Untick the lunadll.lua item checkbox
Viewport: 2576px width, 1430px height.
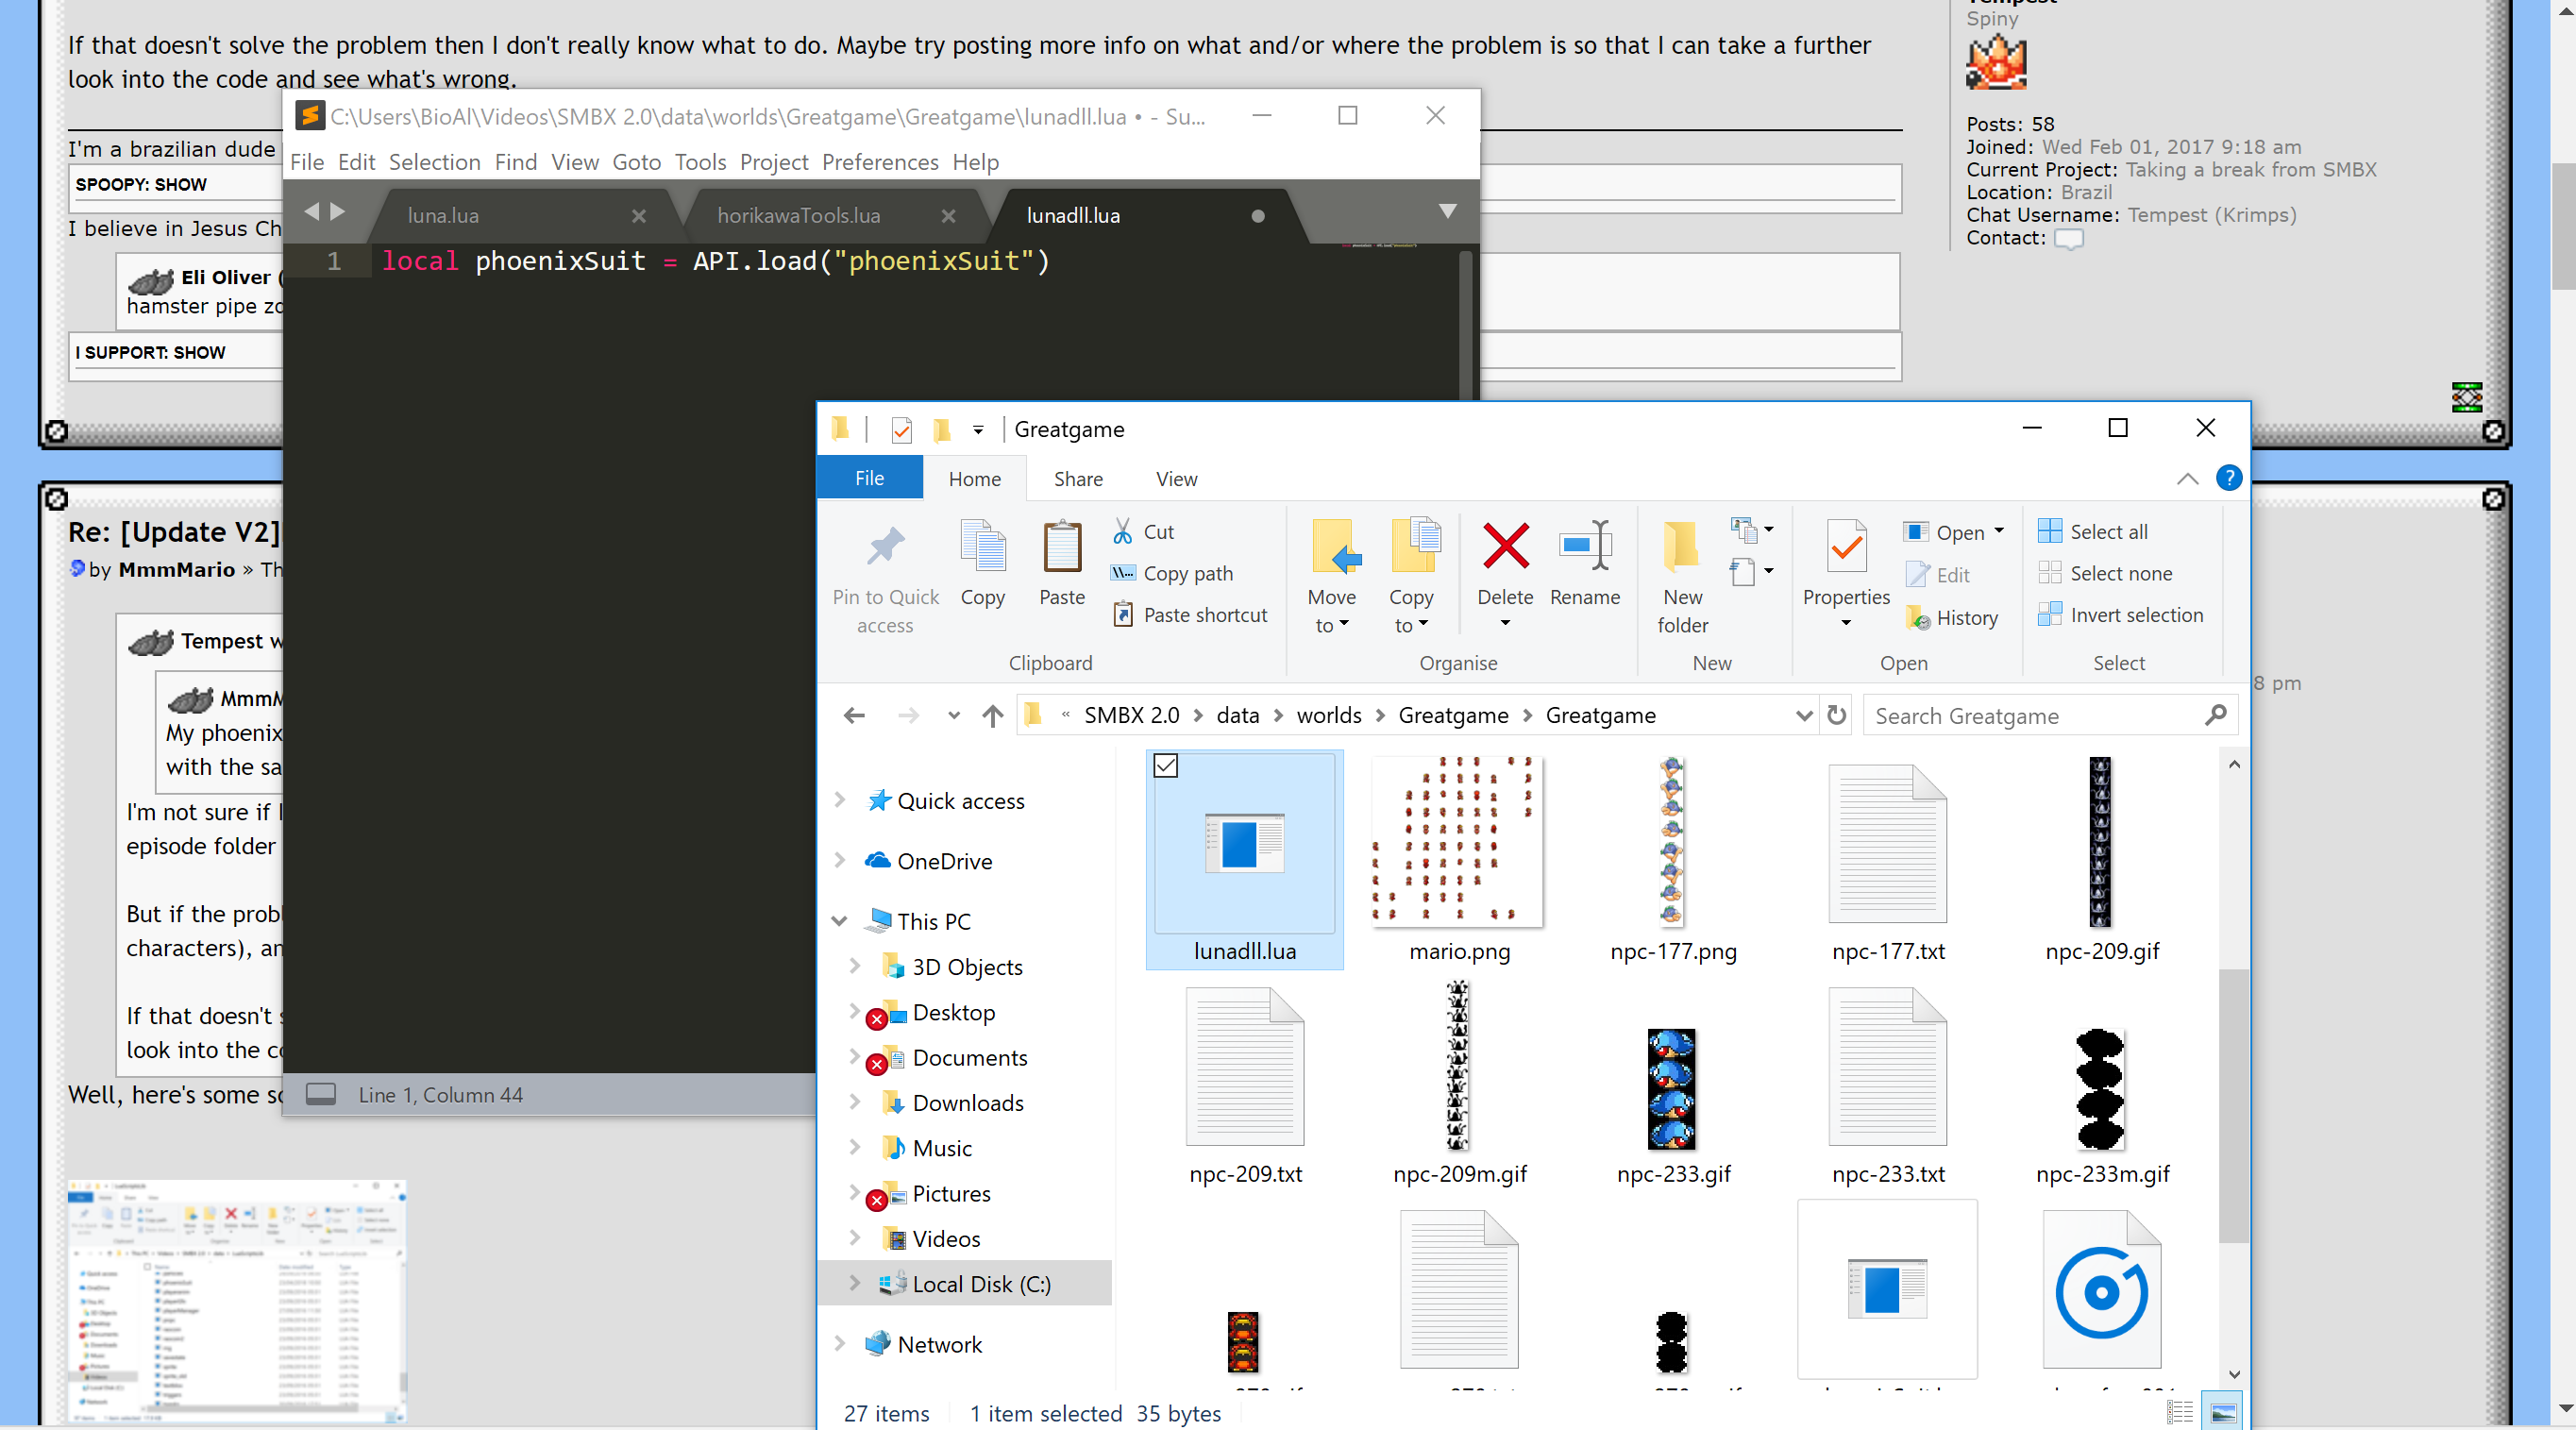(x=1165, y=765)
